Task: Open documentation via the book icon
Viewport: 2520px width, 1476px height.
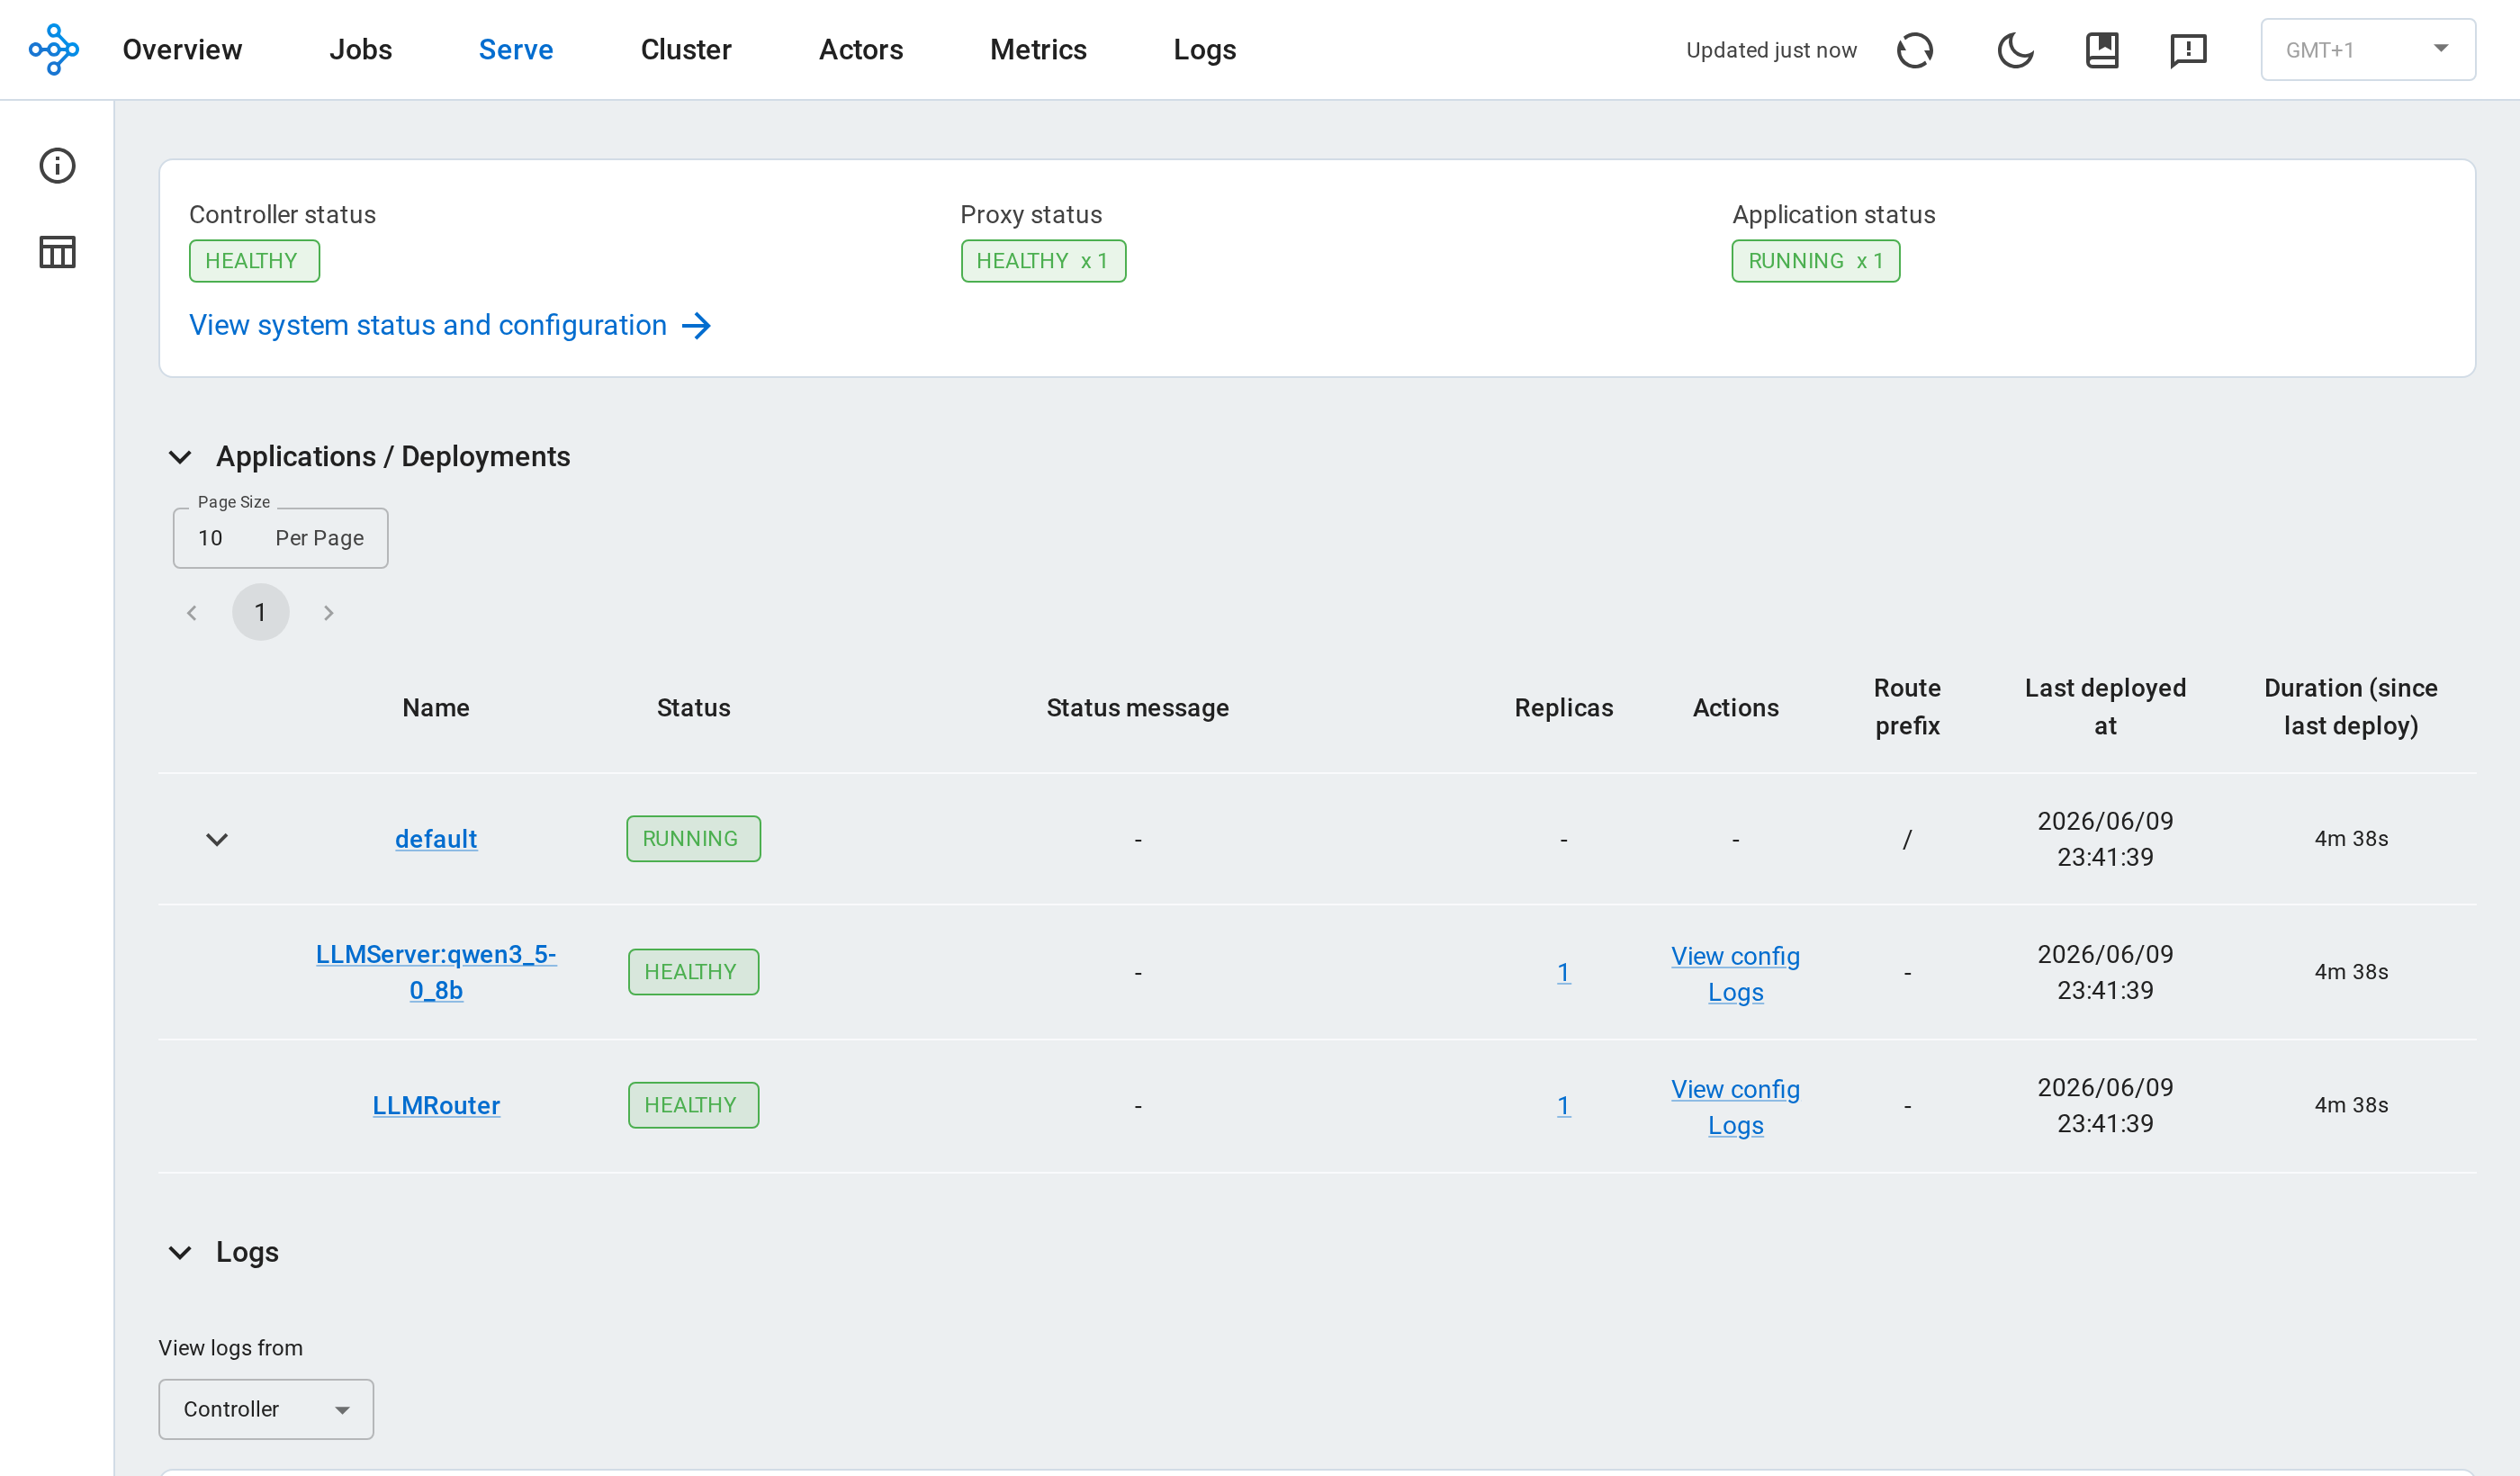Action: coord(2102,50)
